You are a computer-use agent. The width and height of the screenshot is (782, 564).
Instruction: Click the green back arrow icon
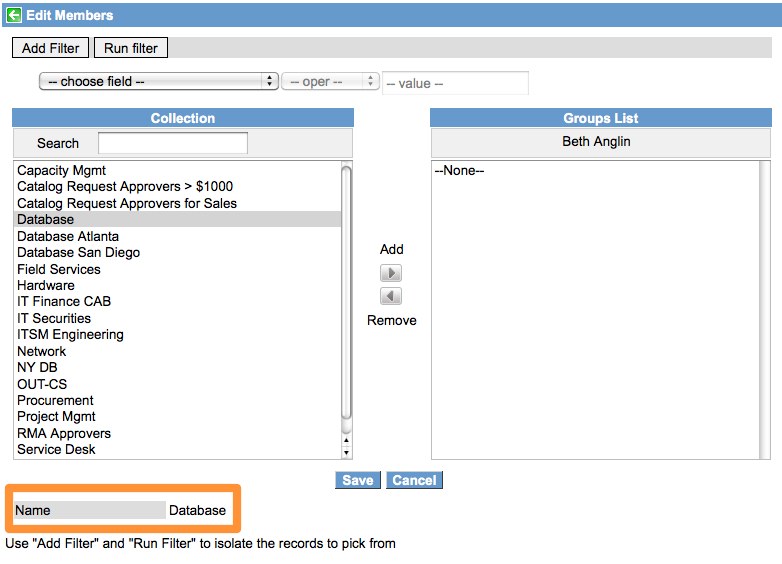point(14,15)
